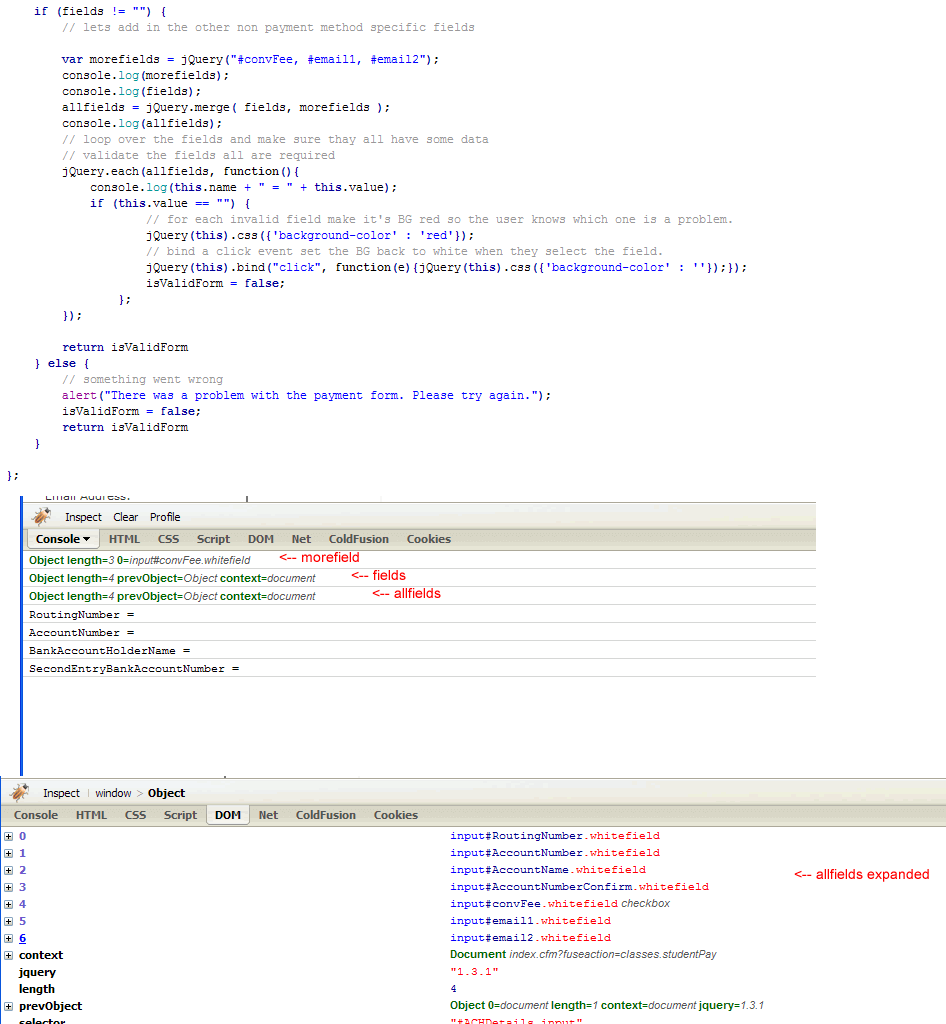Click the Profile button in the console toolbar
This screenshot has height=1024, width=946.
[x=165, y=517]
